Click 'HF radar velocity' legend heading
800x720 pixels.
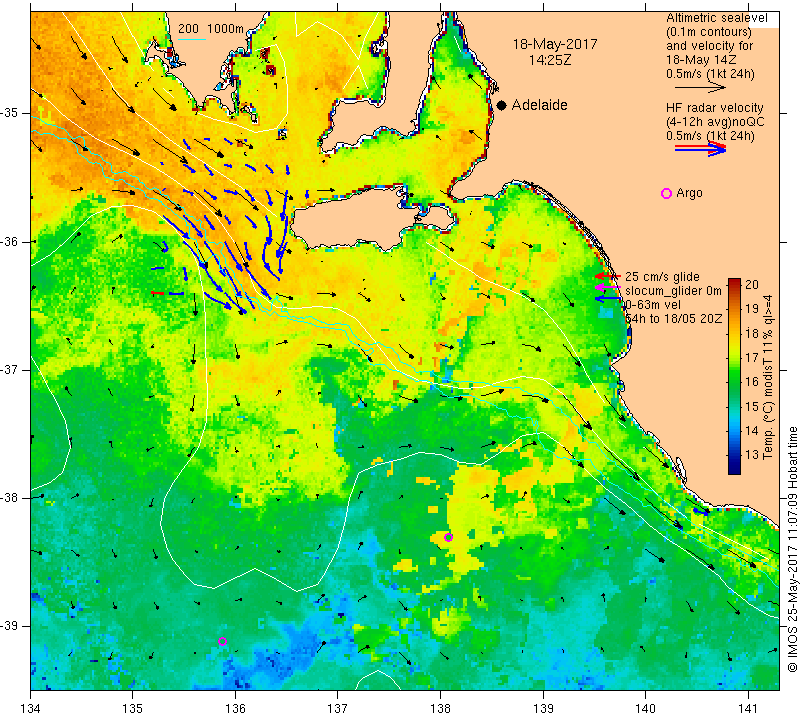(x=714, y=108)
